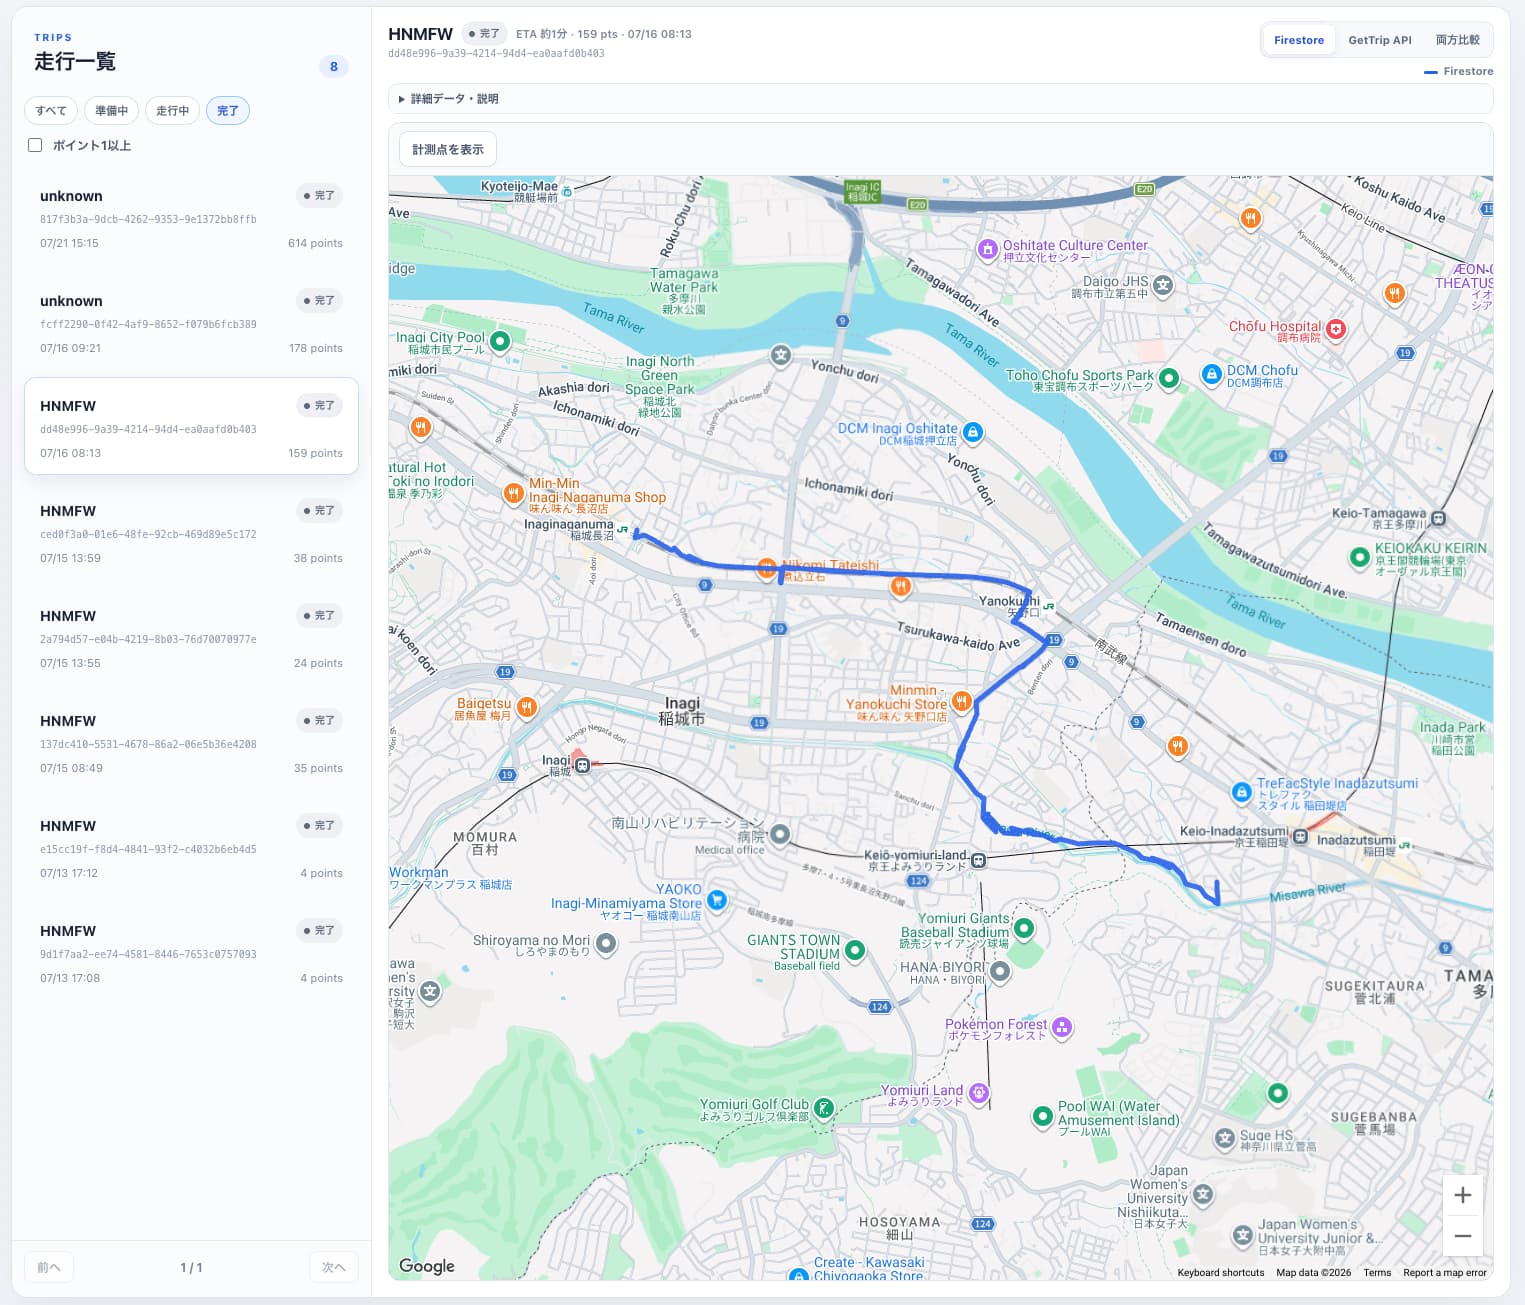This screenshot has width=1525, height=1305.
Task: Click the 計測点を表示 button
Action: click(x=448, y=150)
